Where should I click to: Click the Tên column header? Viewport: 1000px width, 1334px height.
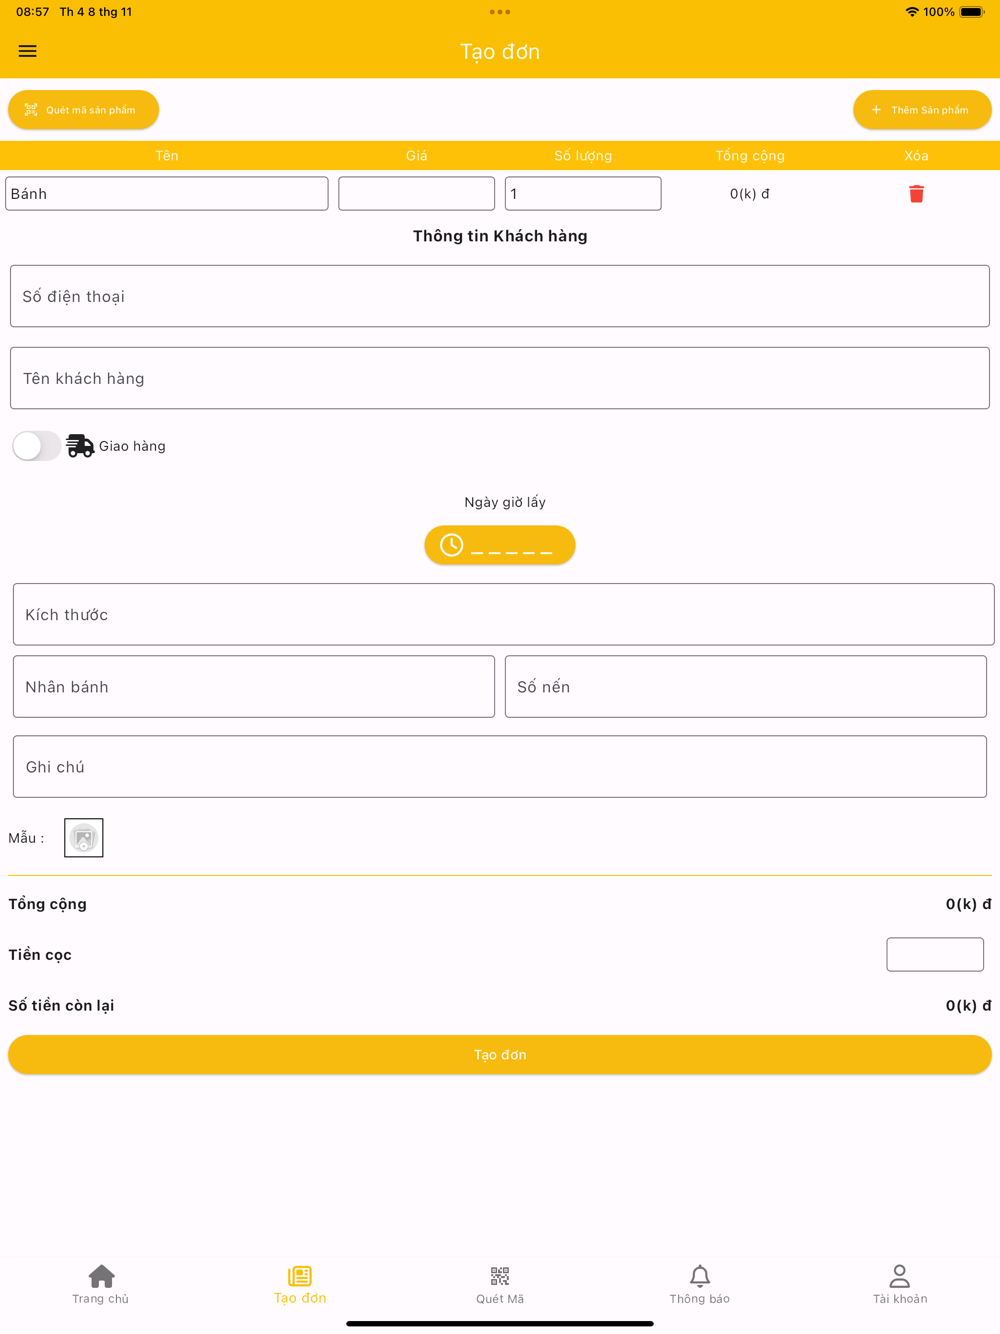[167, 156]
